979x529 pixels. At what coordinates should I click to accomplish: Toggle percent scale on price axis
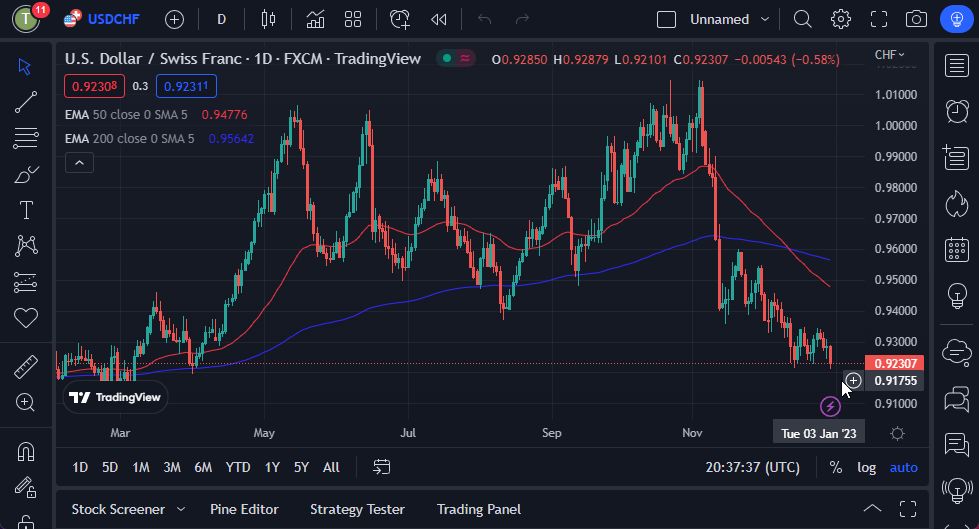click(x=835, y=467)
